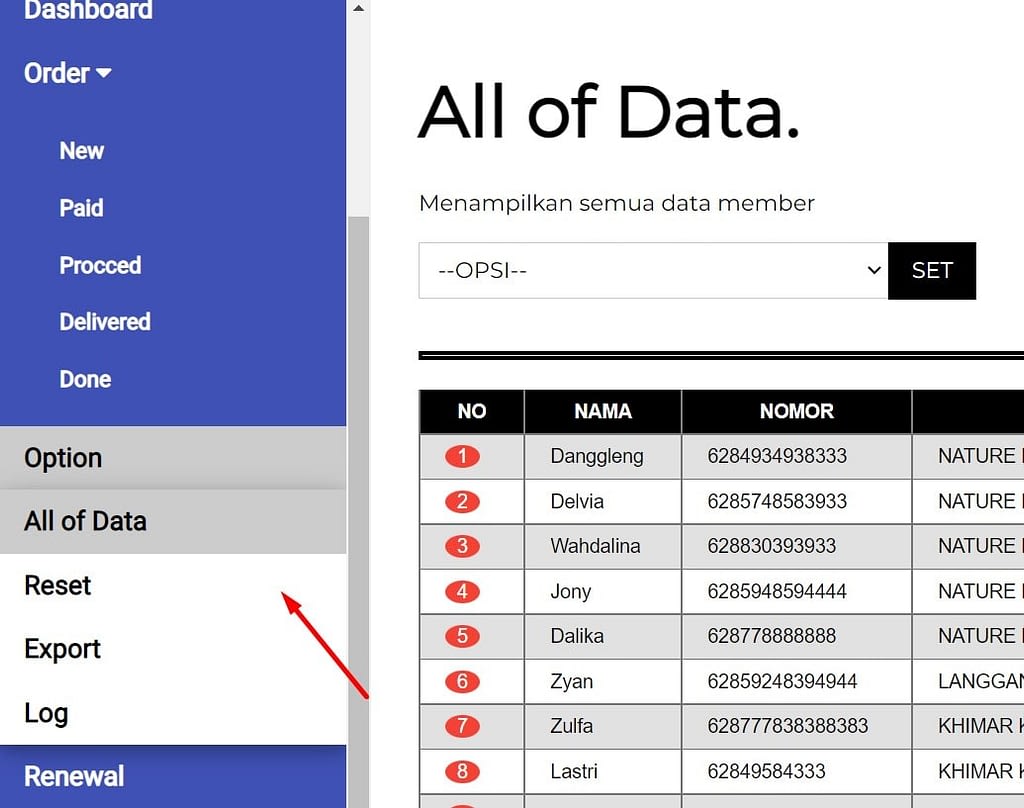Open the Renewal sidebar section
The width and height of the screenshot is (1024, 808).
click(173, 777)
